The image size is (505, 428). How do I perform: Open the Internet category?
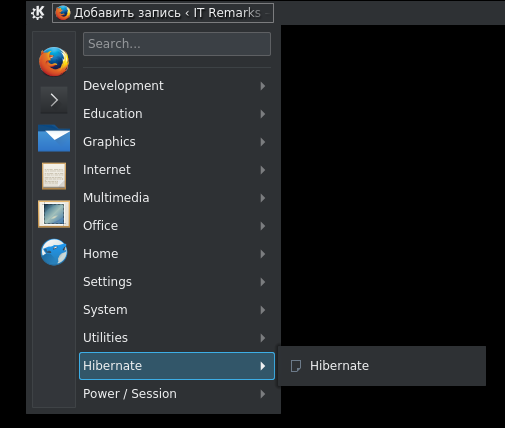[x=177, y=170]
